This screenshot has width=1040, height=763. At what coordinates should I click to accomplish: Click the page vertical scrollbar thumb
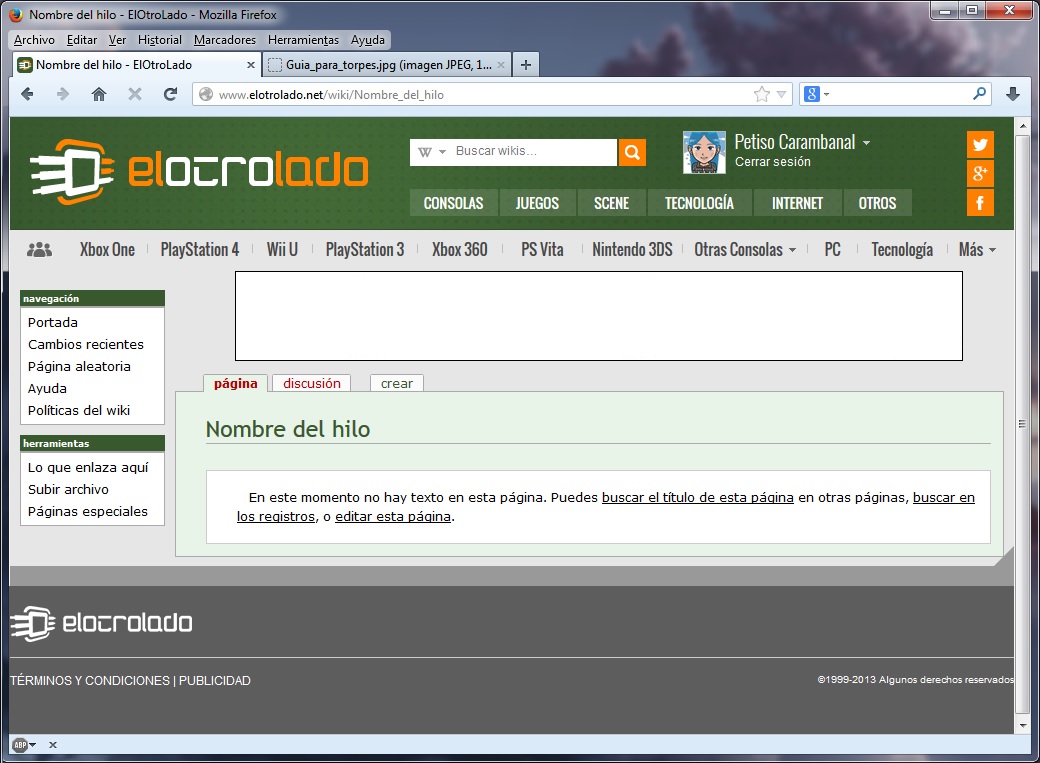pos(1022,423)
